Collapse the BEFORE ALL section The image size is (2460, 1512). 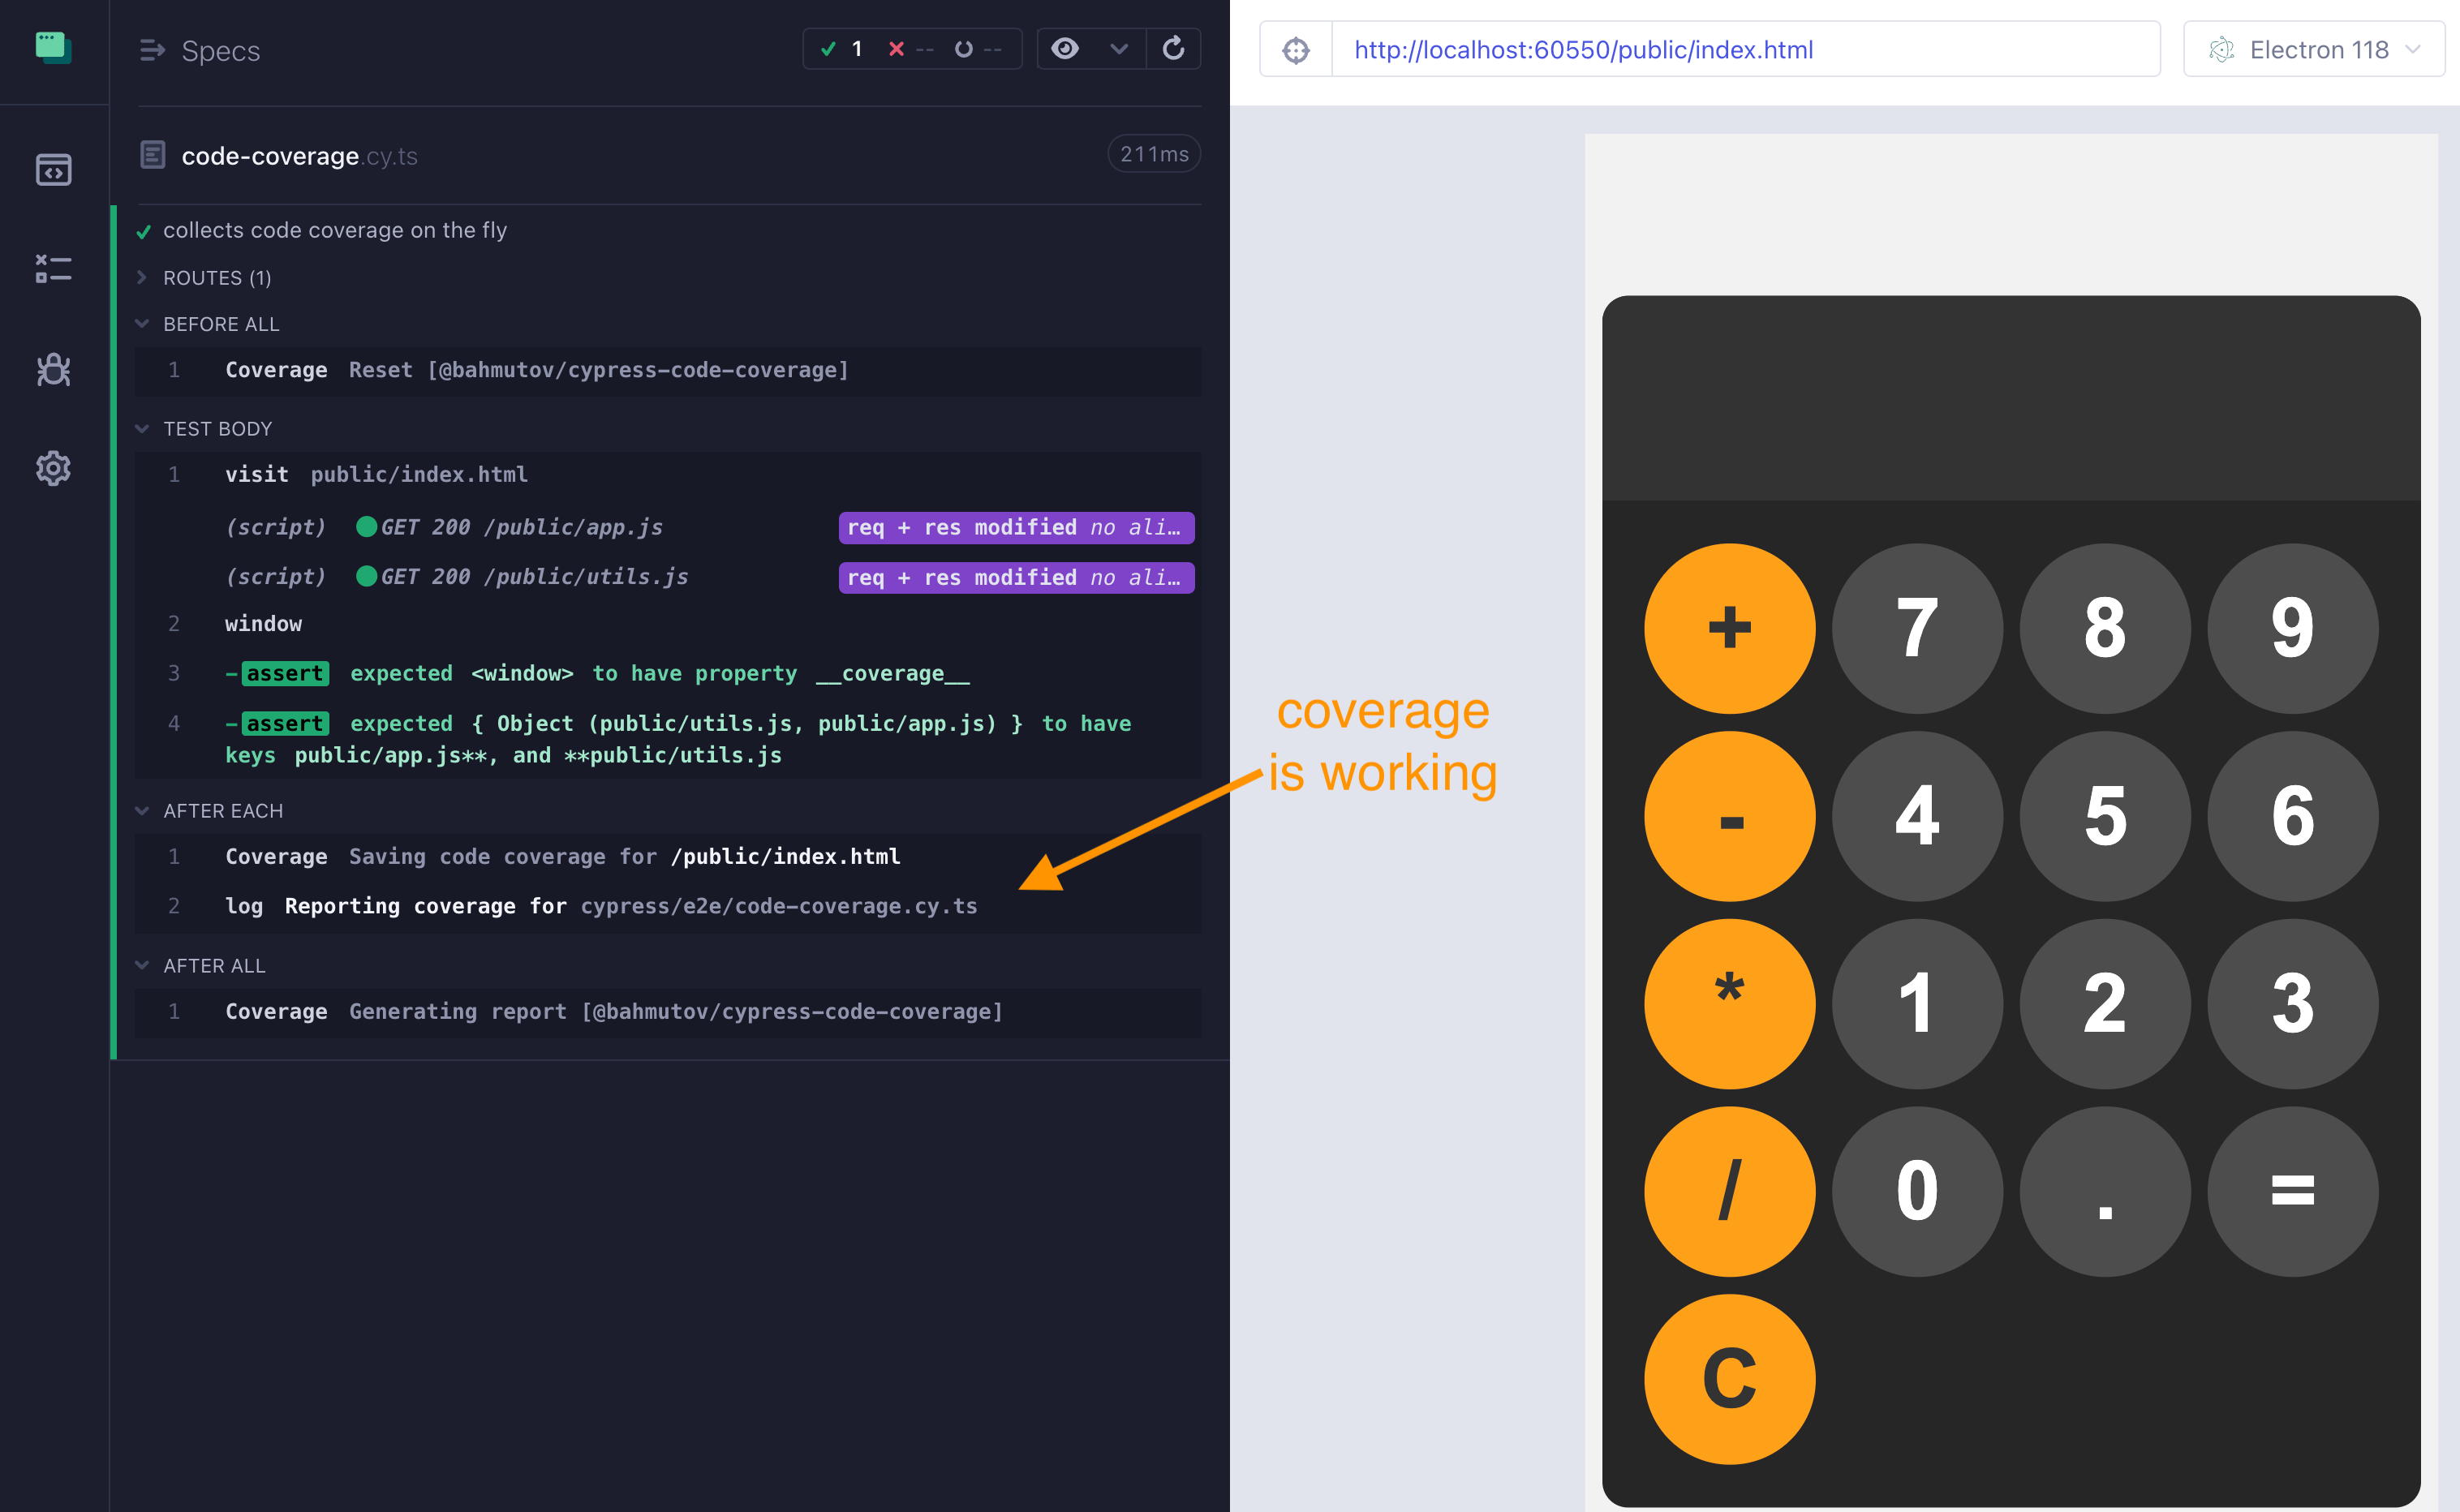point(221,324)
